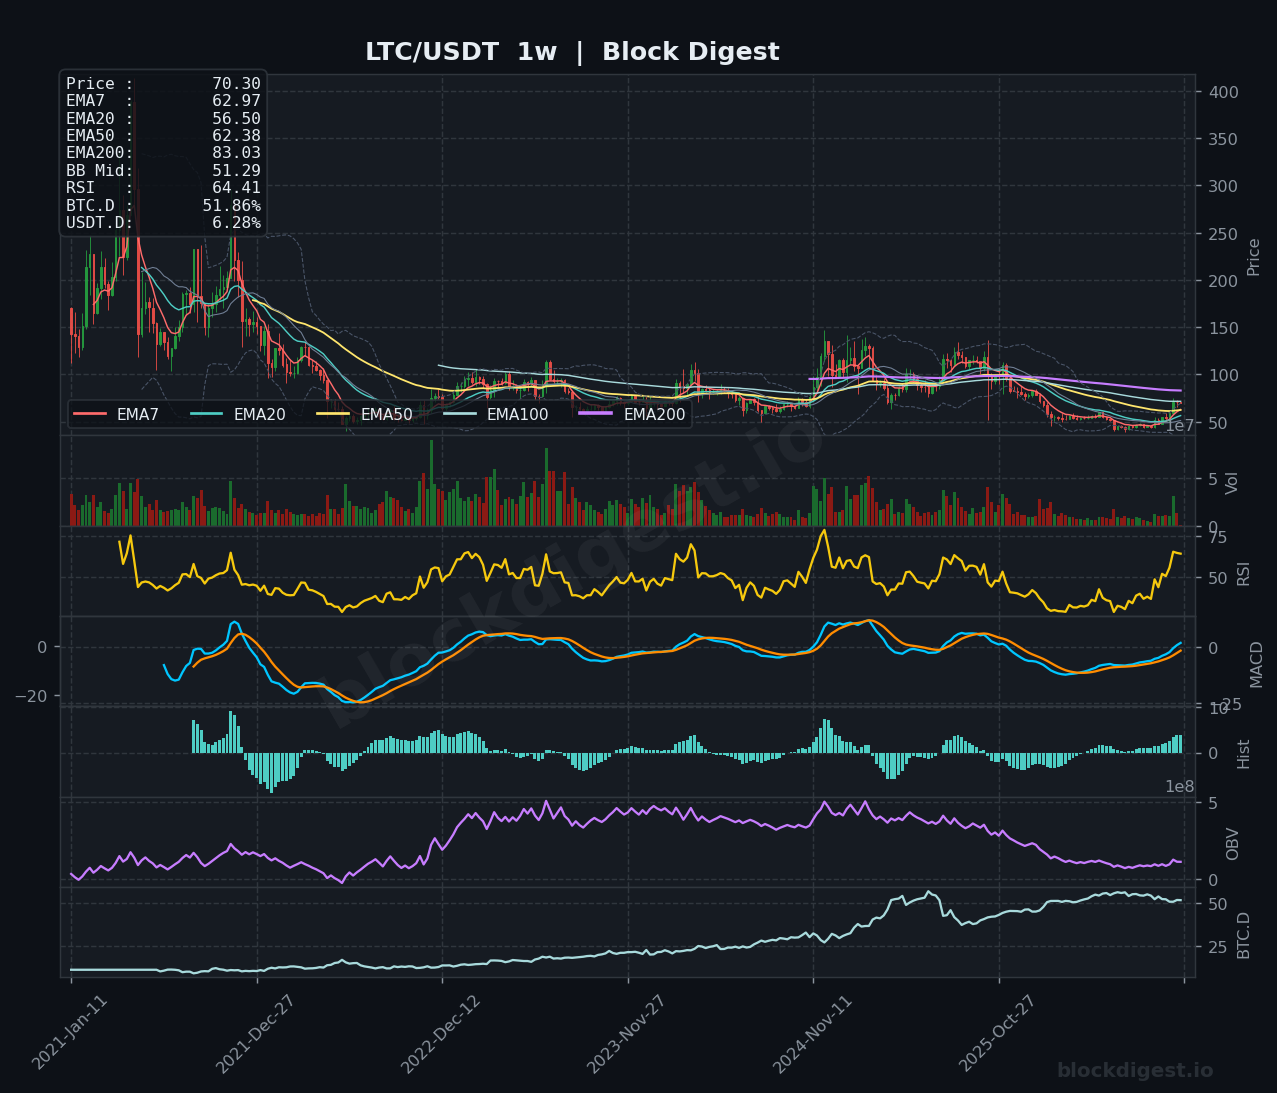The width and height of the screenshot is (1277, 1093).
Task: Click the BTC.D 51.86% row
Action: (x=163, y=205)
